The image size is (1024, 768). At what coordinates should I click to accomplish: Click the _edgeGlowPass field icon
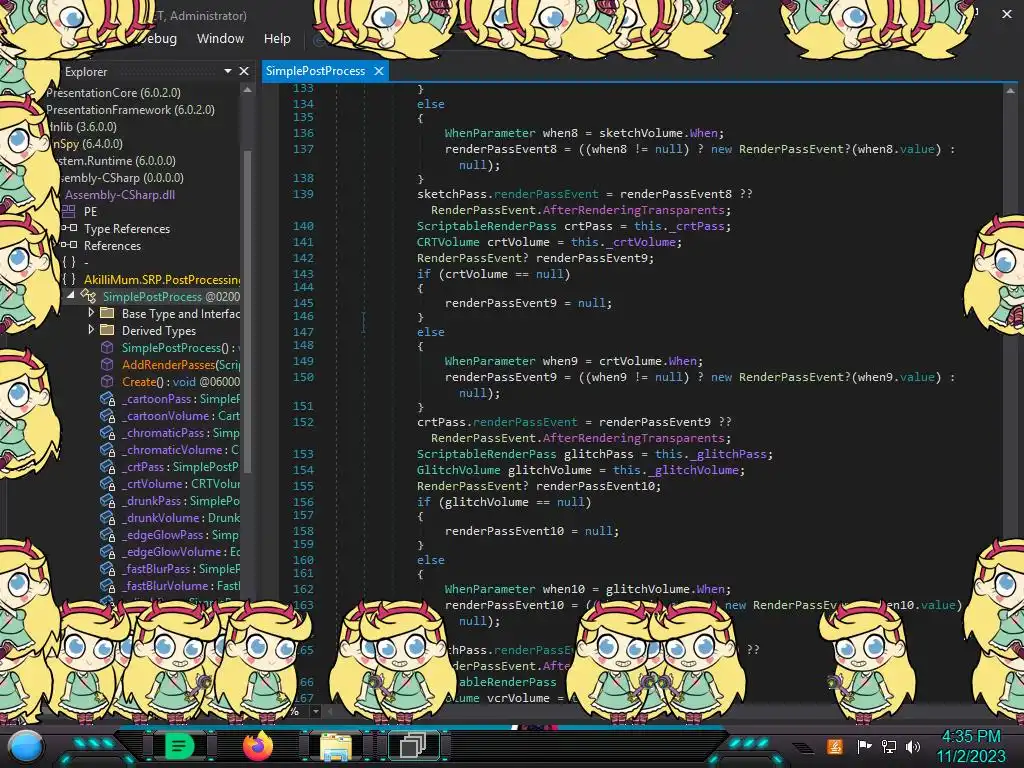tap(107, 534)
